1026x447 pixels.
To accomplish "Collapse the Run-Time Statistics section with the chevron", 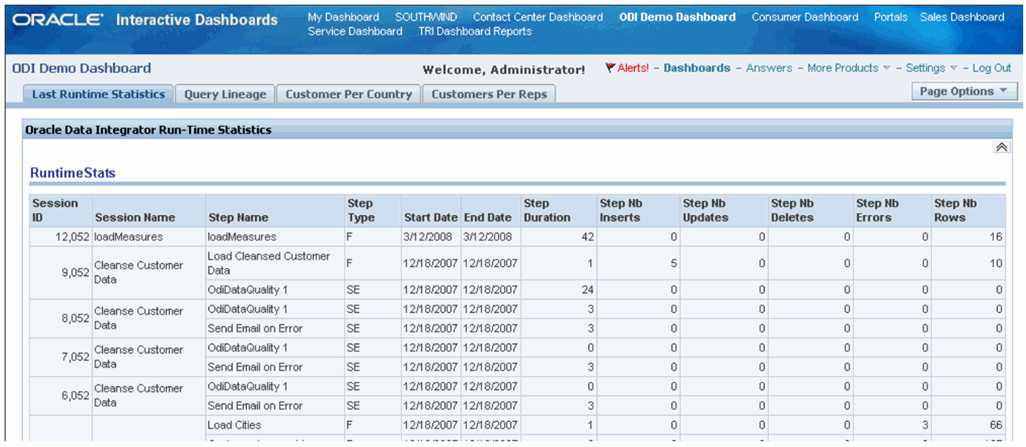I will [1000, 147].
